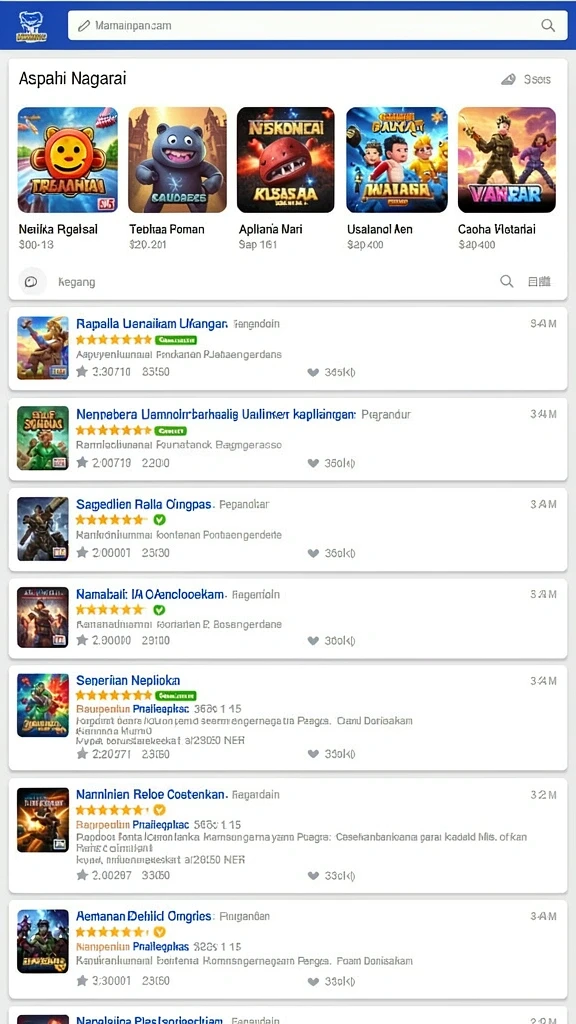This screenshot has width=576, height=1024.
Task: Click the chat bubble icon beside Kegang
Action: point(31,281)
